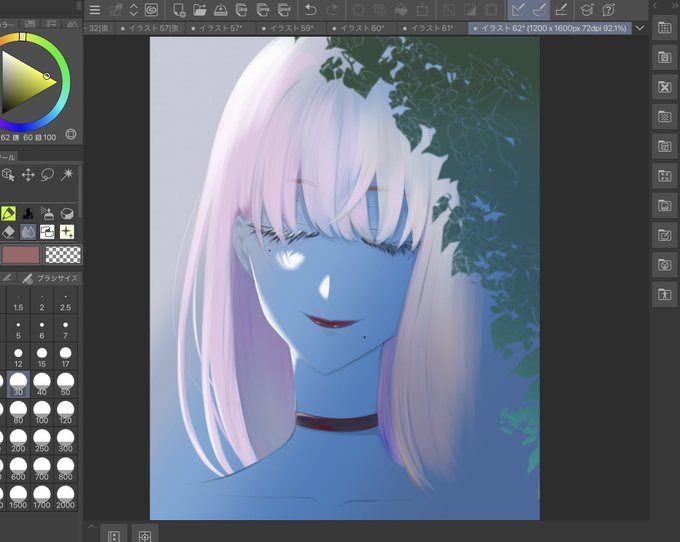
Task: Pick a shade inside the color triangle
Action: click(x=22, y=82)
